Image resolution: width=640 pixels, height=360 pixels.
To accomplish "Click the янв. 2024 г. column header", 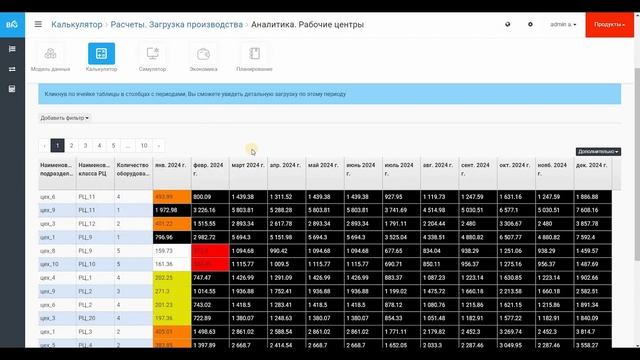I will [172, 173].
